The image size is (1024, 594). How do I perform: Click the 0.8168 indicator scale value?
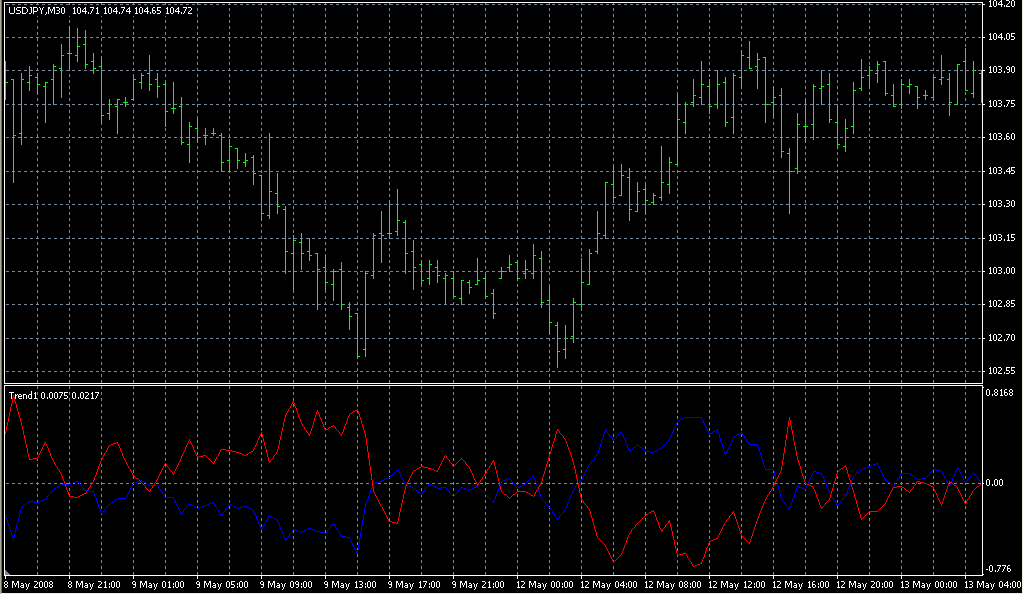(1001, 393)
